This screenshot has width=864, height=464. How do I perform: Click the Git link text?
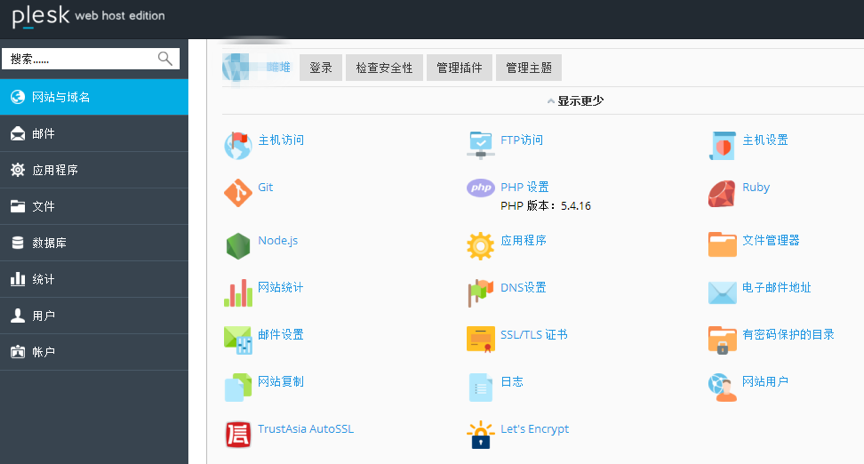pyautogui.click(x=266, y=187)
